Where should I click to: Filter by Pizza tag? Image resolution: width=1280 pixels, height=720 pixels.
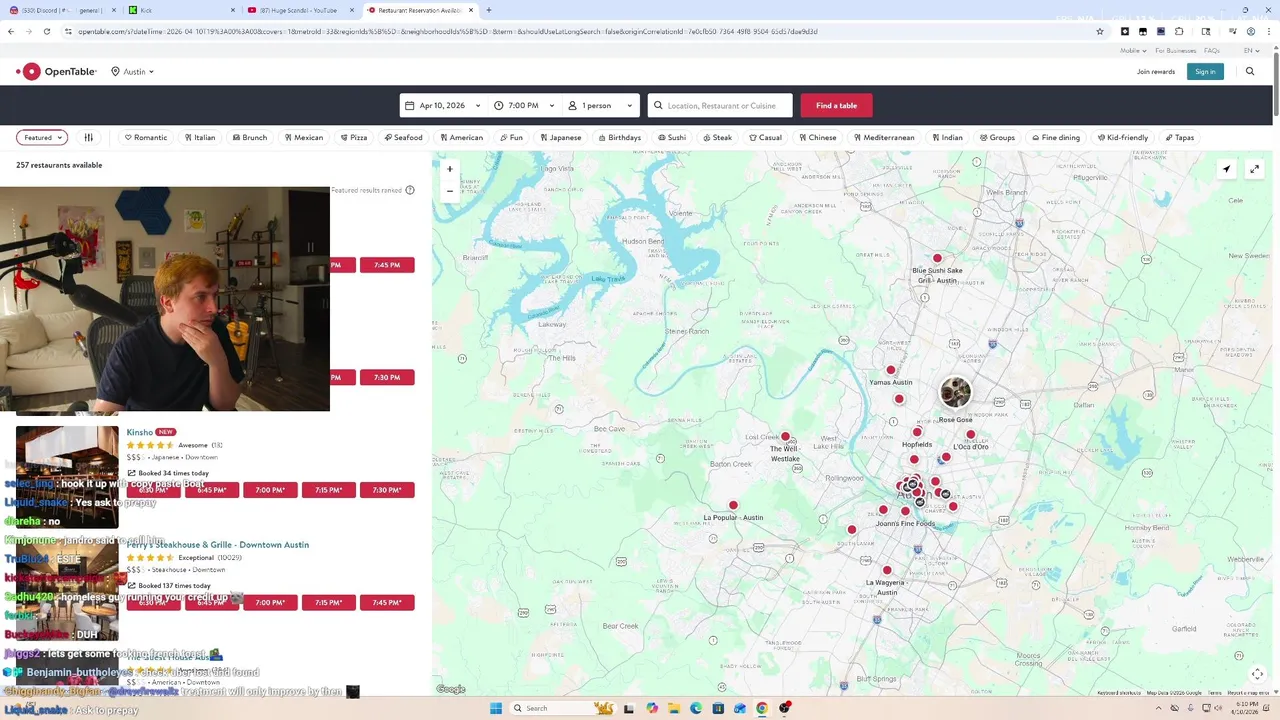click(x=354, y=137)
